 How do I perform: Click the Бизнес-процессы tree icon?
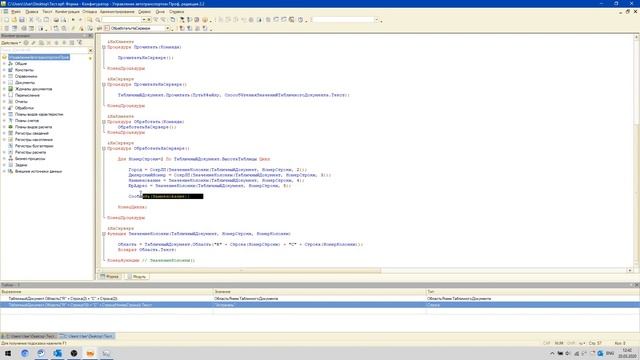11,158
